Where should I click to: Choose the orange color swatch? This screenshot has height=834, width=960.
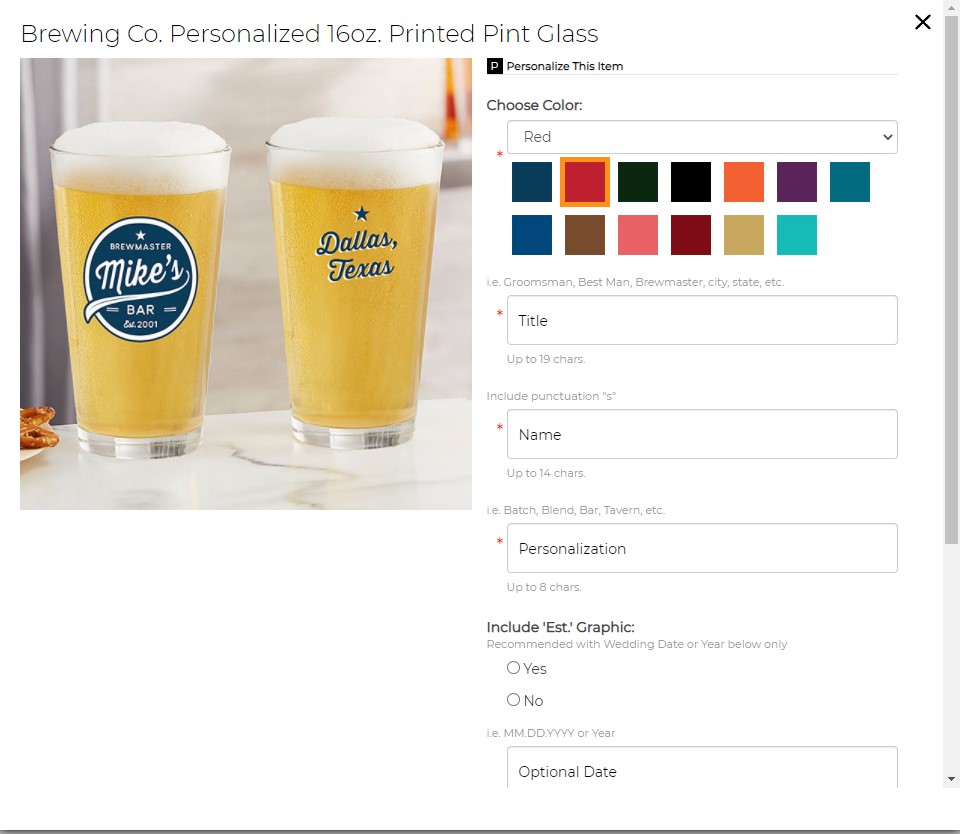744,182
